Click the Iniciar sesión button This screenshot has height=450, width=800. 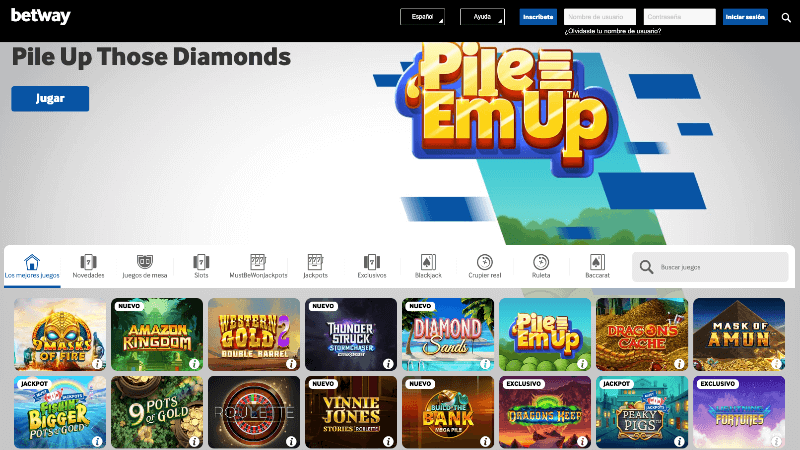click(x=745, y=17)
